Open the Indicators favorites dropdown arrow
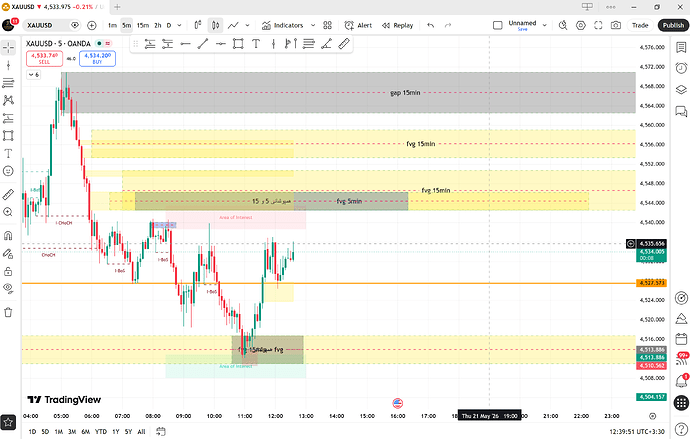This screenshot has width=690, height=439. pos(313,26)
